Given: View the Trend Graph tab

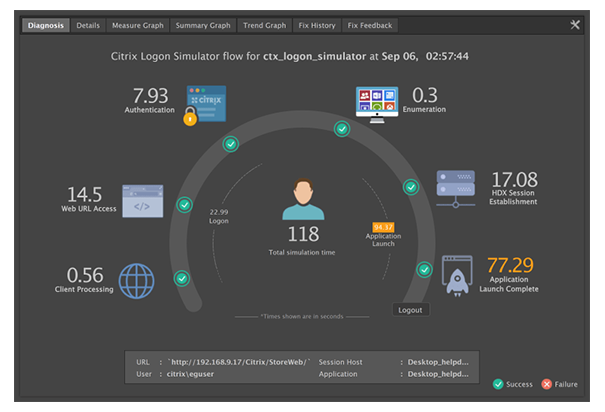Looking at the screenshot, I should [x=265, y=25].
